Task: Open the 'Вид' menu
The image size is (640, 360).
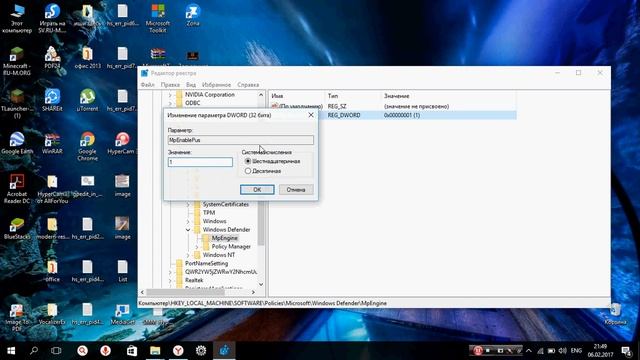Action: [191, 85]
